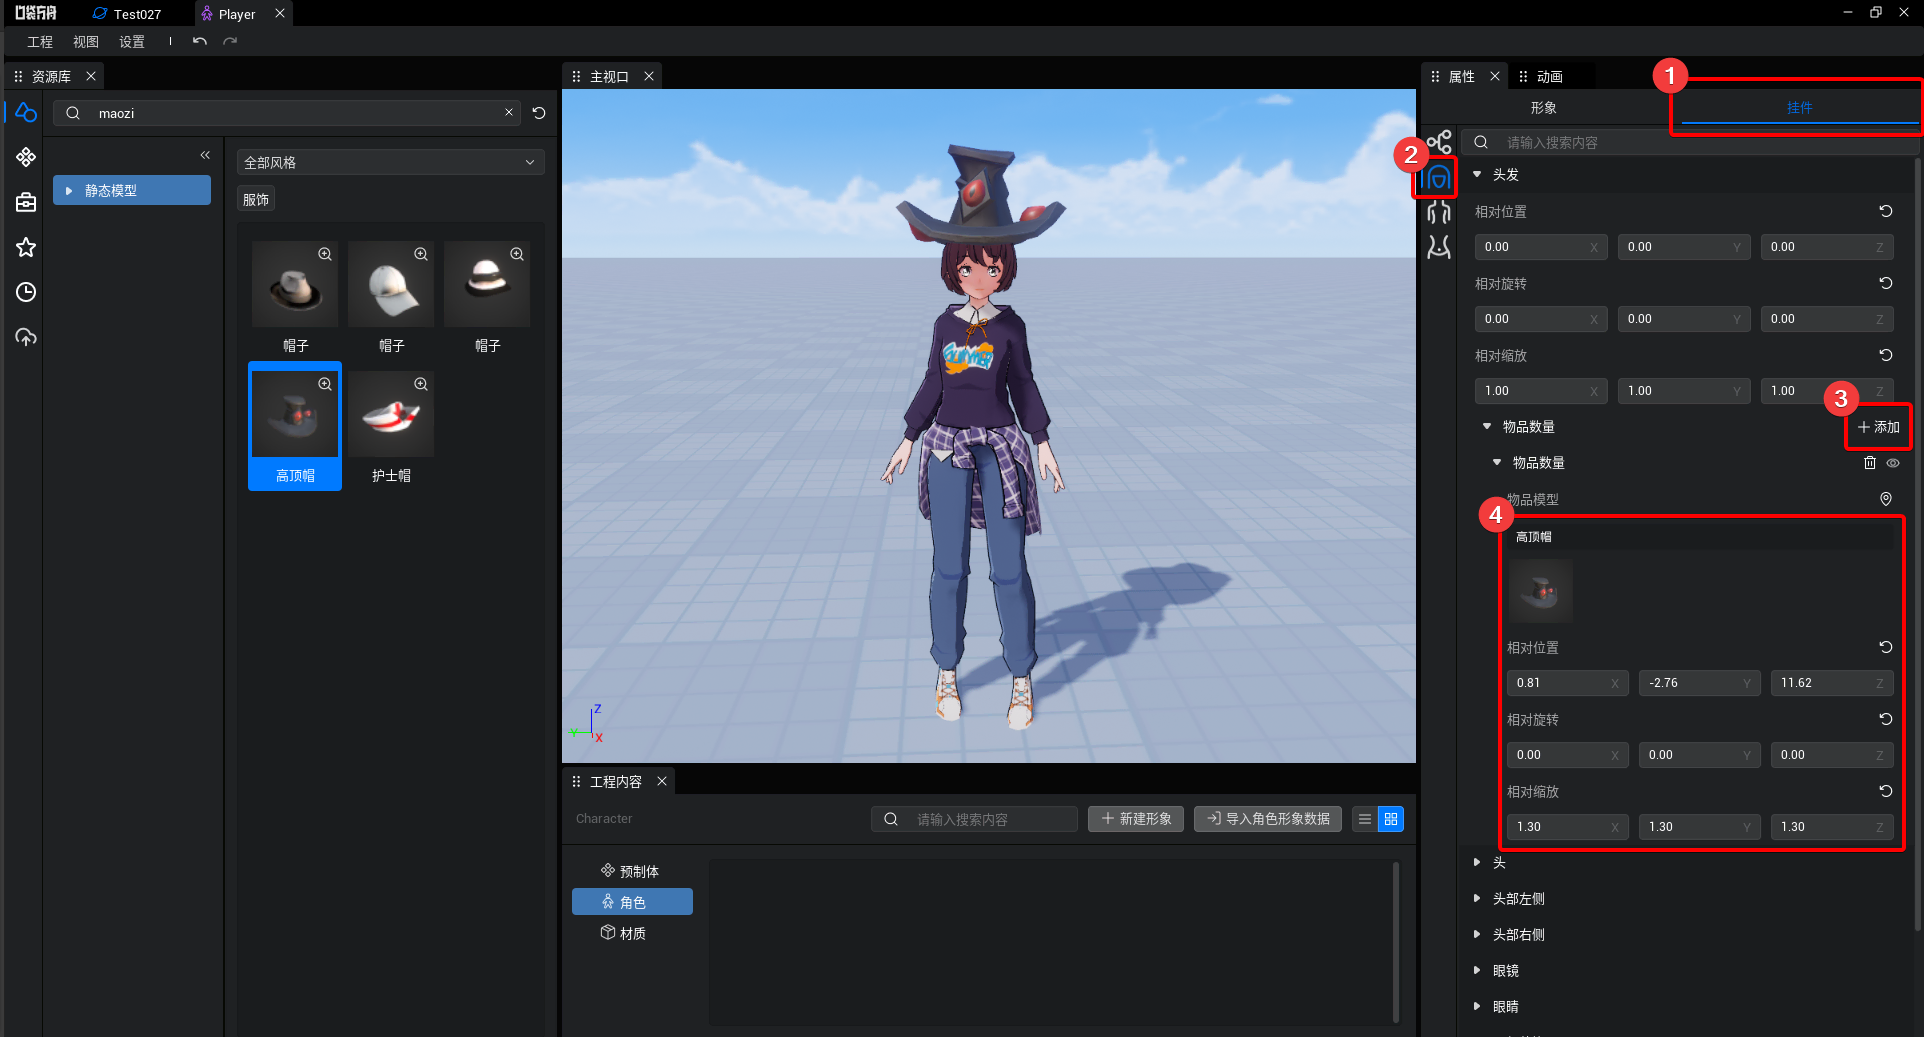The width and height of the screenshot is (1924, 1037).
Task: Redo action in the top toolbar
Action: [230, 41]
